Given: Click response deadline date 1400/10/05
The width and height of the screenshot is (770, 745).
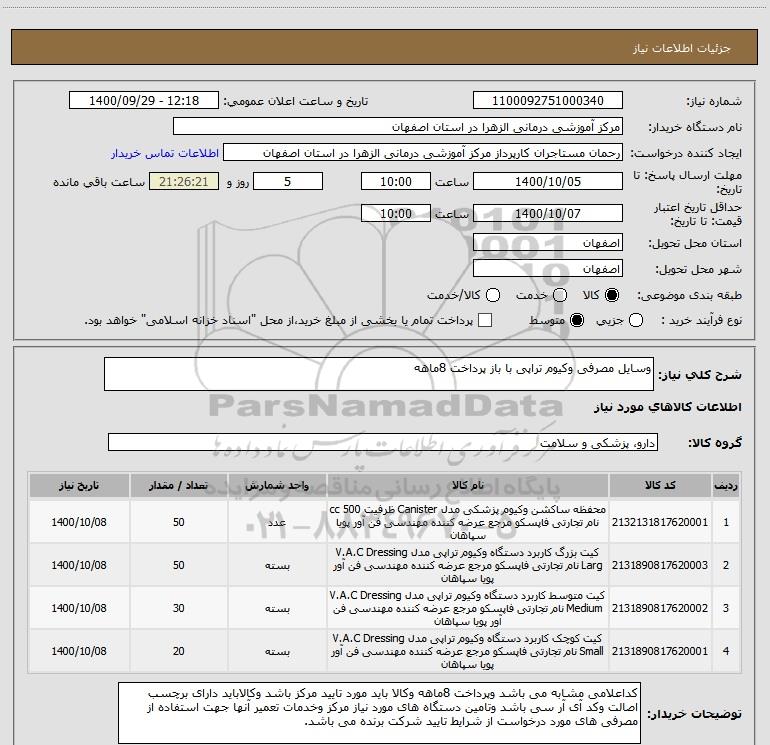Looking at the screenshot, I should coord(548,181).
